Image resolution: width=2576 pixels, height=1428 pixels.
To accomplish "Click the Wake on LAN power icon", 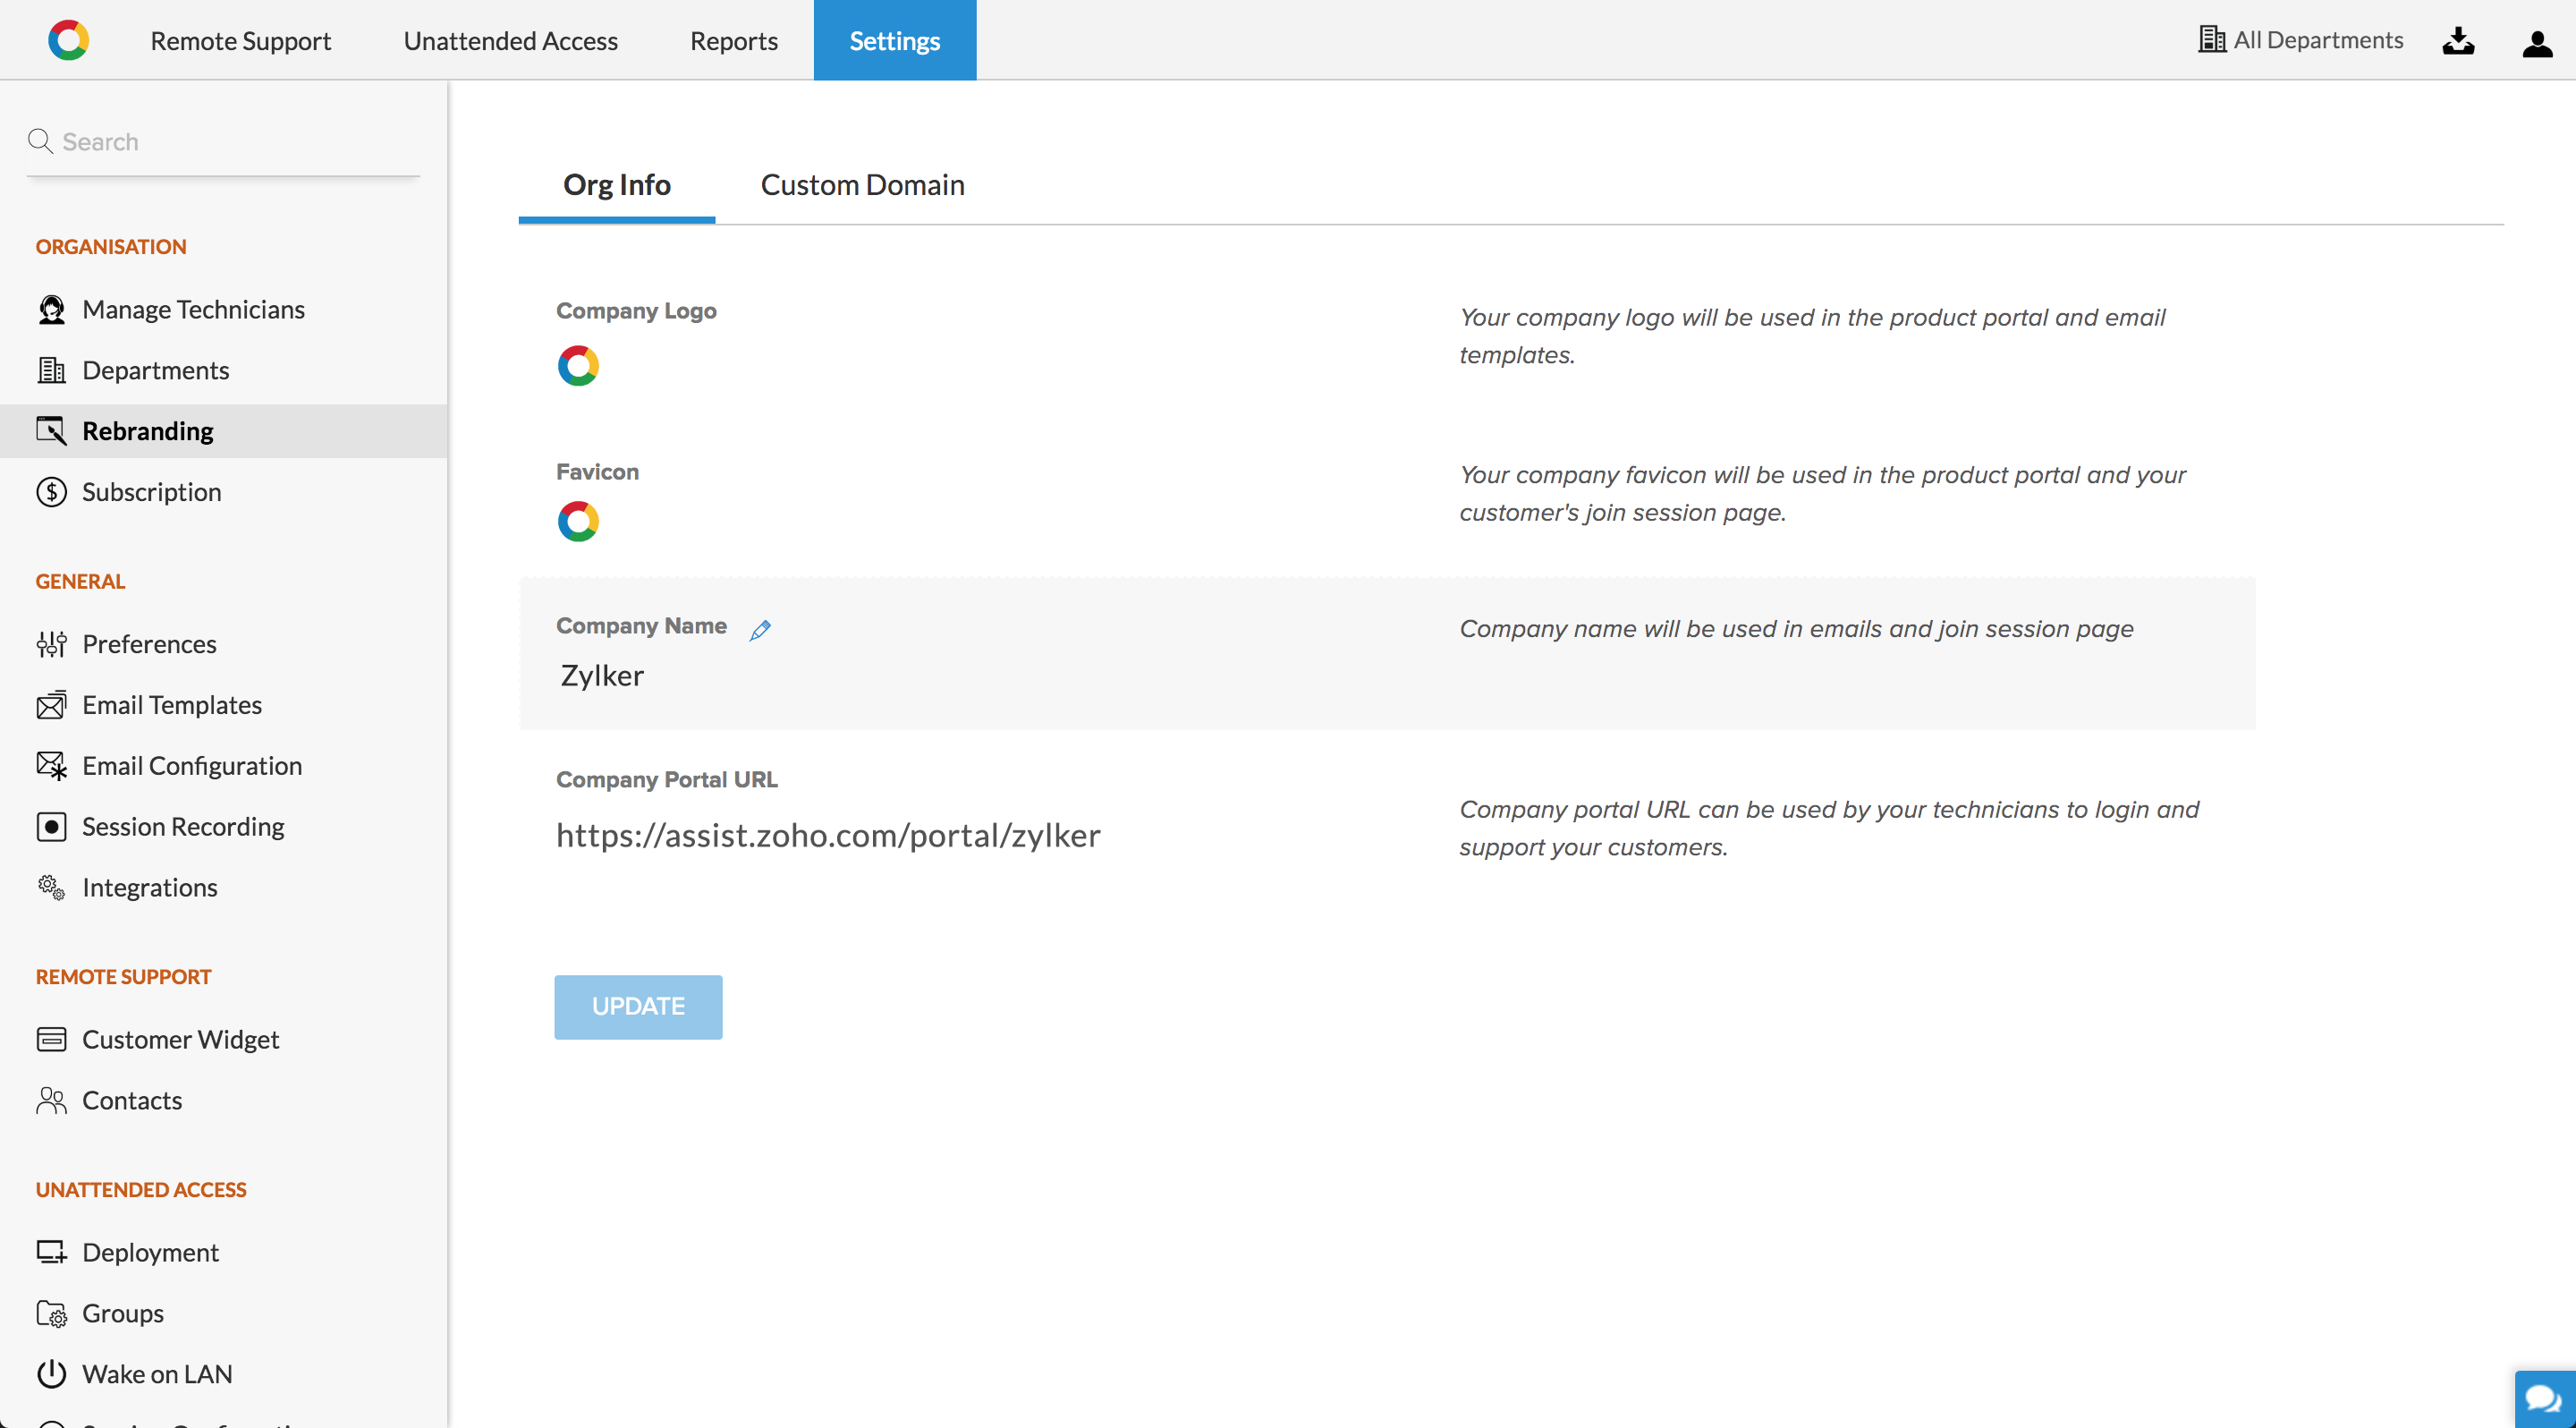I will click(x=51, y=1374).
